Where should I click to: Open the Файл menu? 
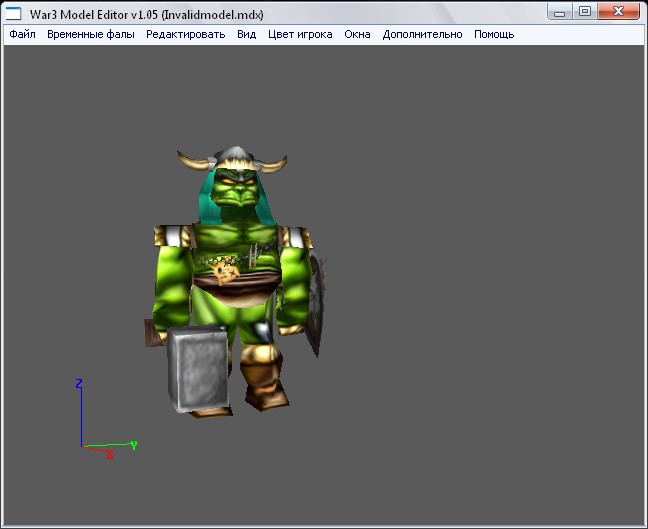point(22,34)
